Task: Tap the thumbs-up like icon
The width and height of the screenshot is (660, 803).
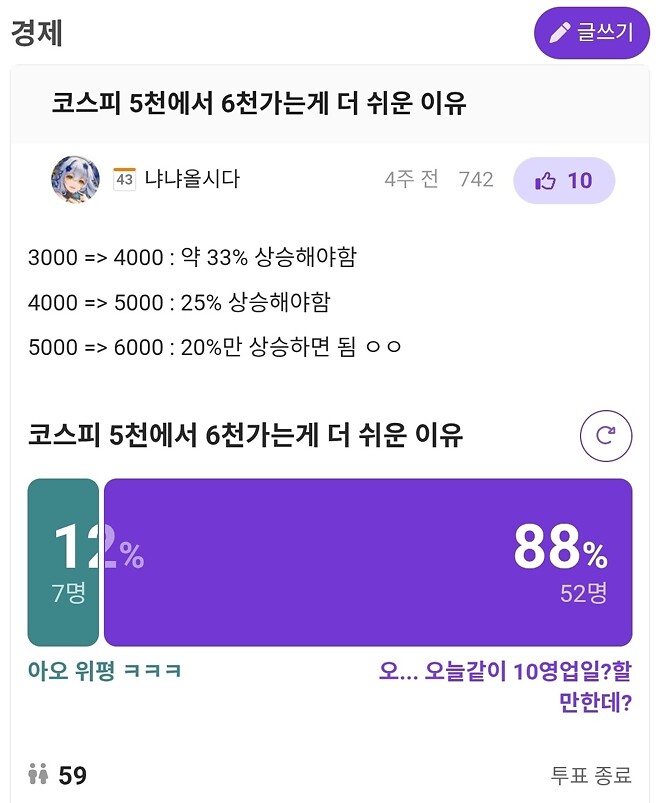Action: (x=545, y=180)
